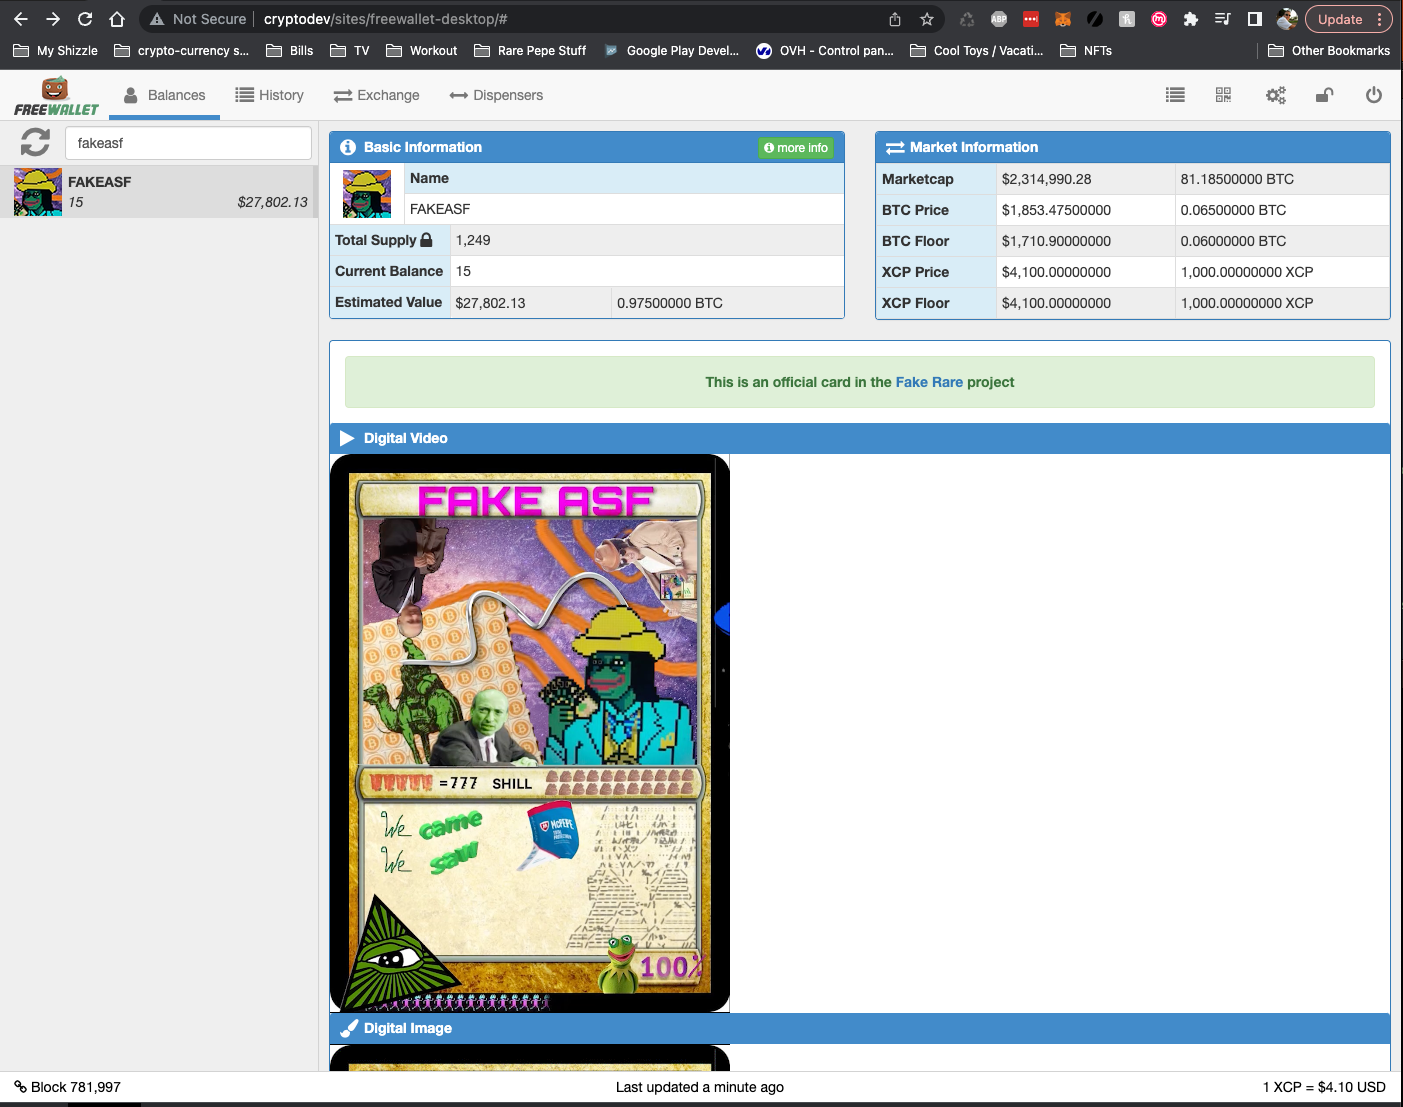Click the browser profile avatar
This screenshot has height=1107, width=1403.
(x=1287, y=19)
